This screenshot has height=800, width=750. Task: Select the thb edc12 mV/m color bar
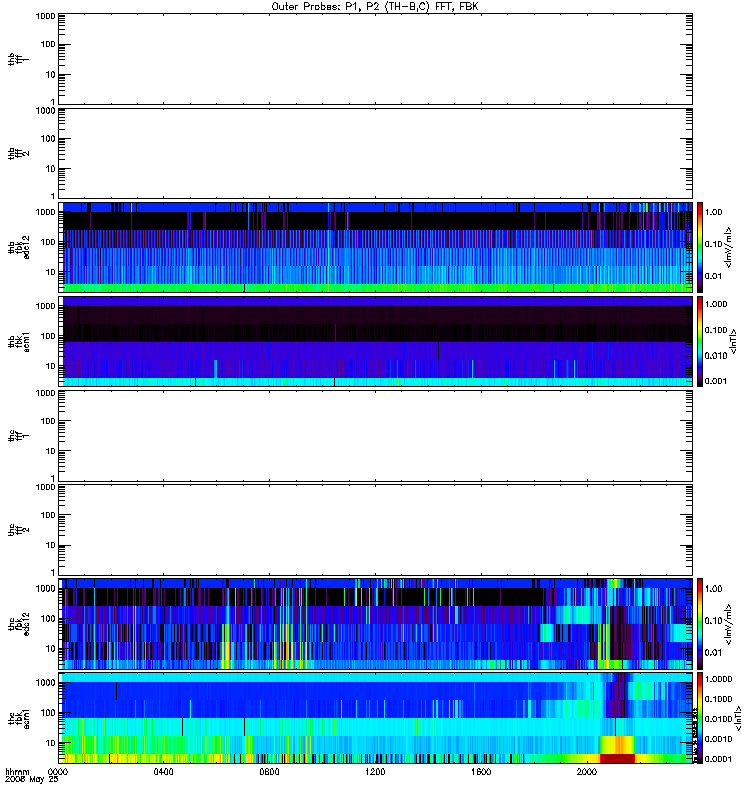[700, 247]
